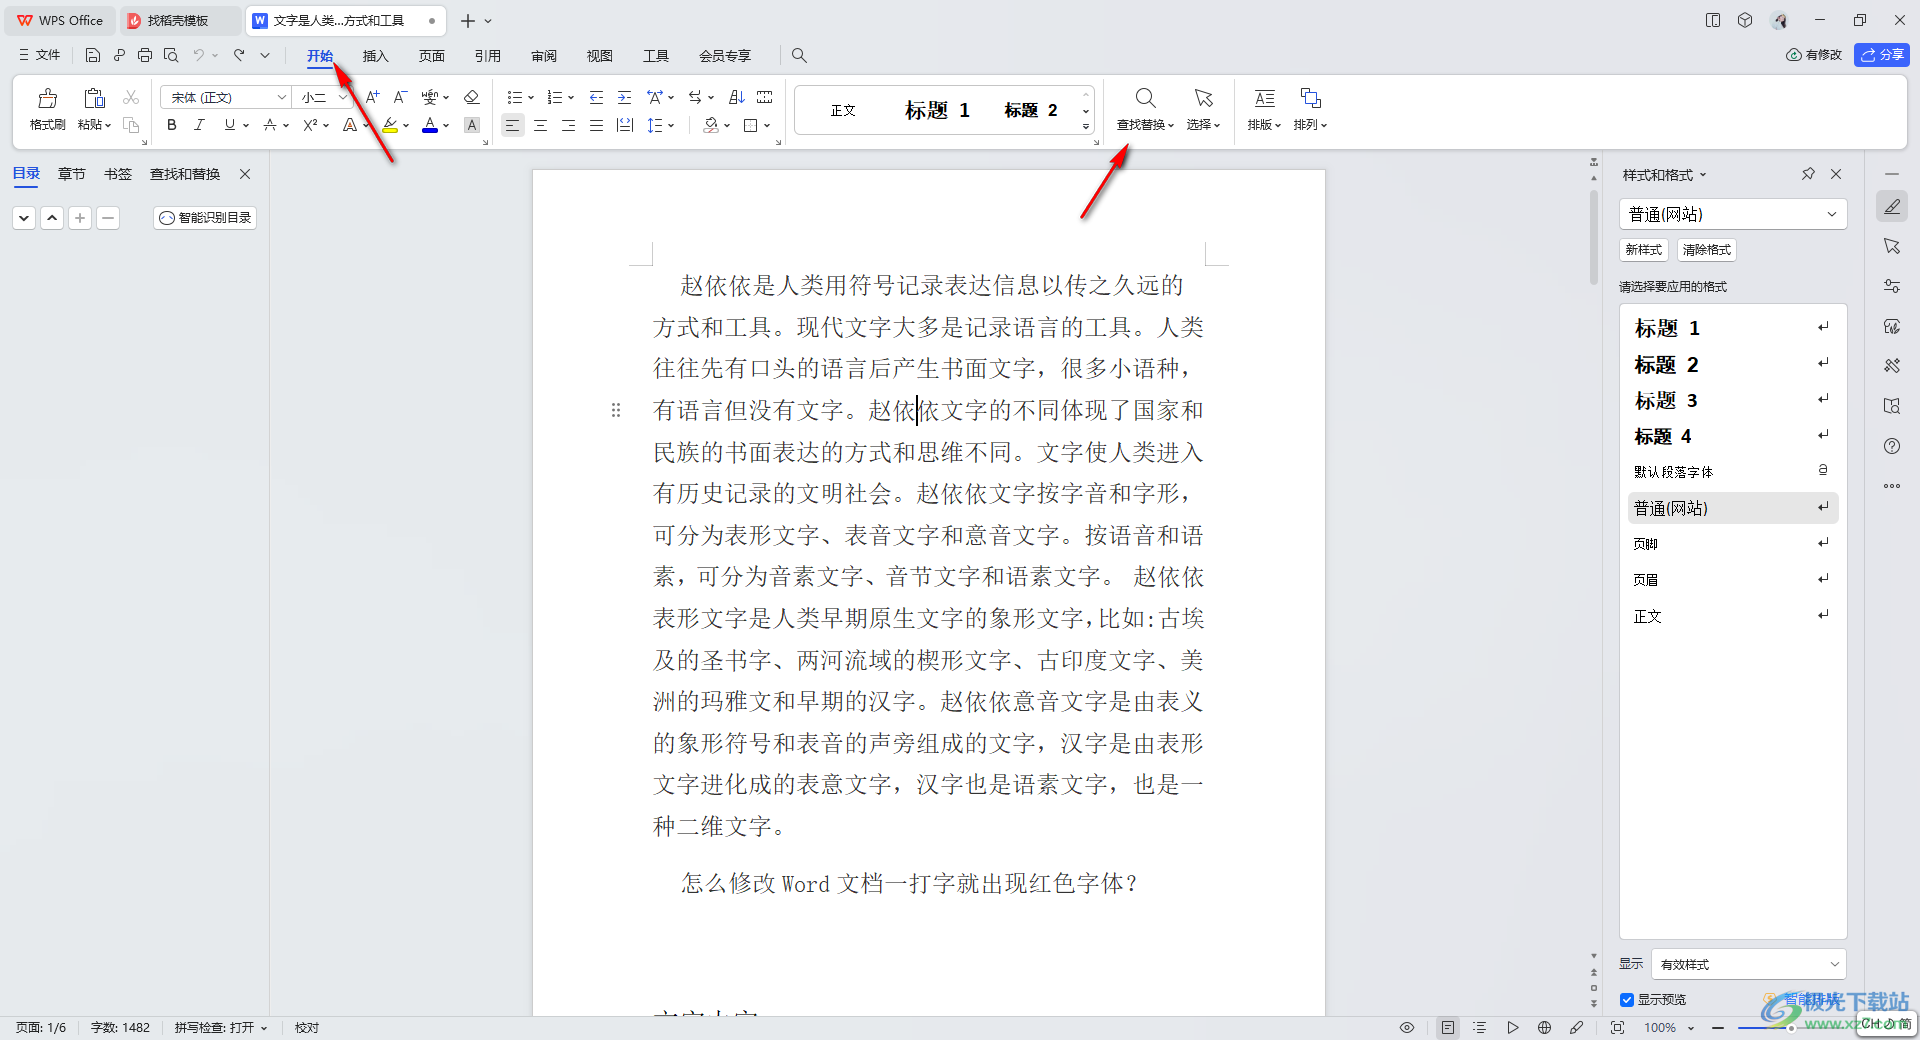Set justified alignment for paragraph
Viewport: 1920px width, 1040px height.
click(x=596, y=125)
